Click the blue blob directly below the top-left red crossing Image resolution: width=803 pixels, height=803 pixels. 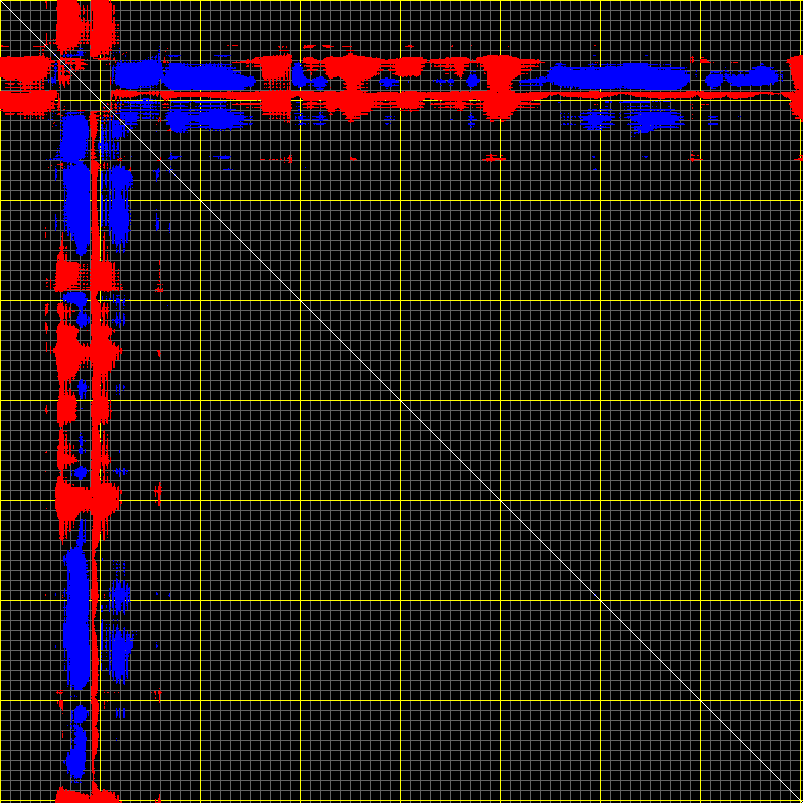pyautogui.click(x=73, y=138)
